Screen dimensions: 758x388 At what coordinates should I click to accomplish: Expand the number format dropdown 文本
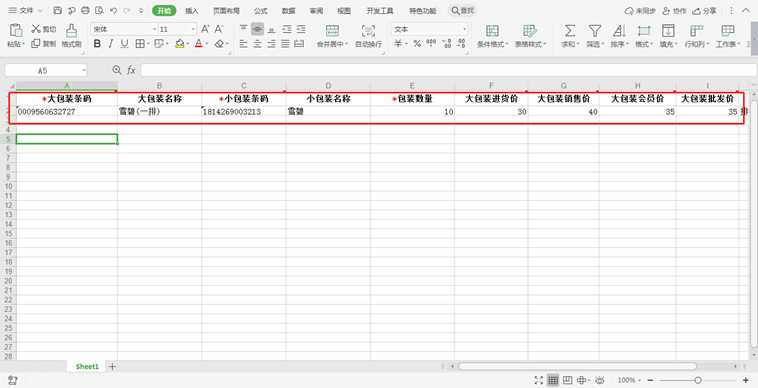pyautogui.click(x=429, y=29)
